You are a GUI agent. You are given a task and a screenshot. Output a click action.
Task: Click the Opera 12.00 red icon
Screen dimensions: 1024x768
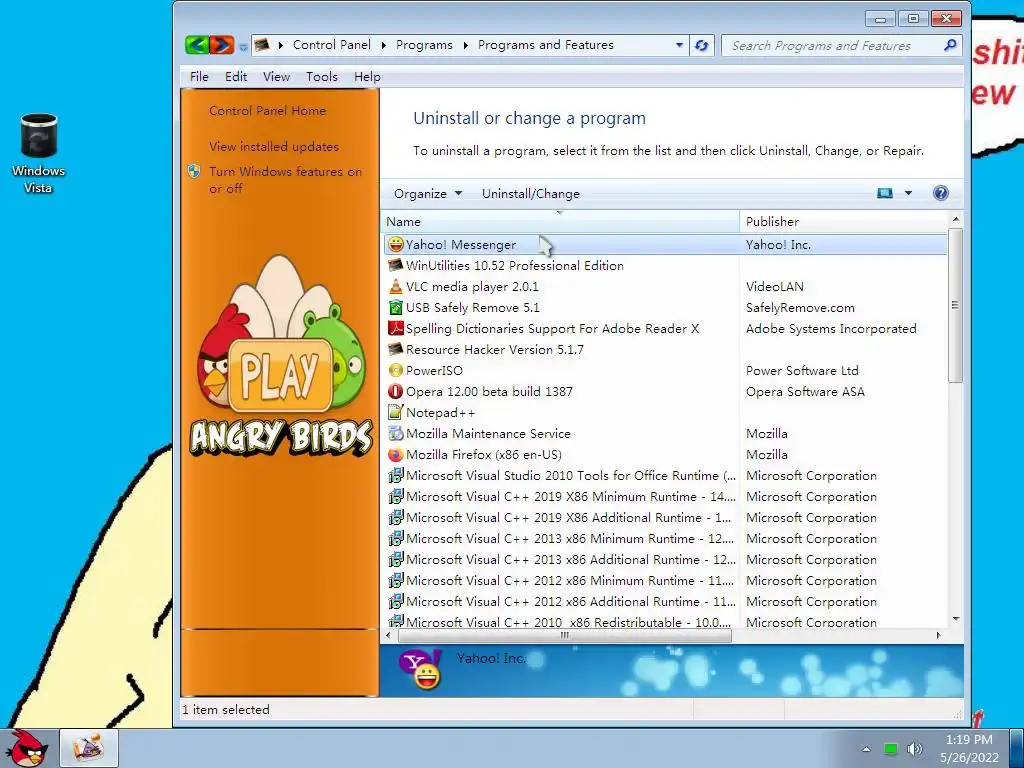395,391
